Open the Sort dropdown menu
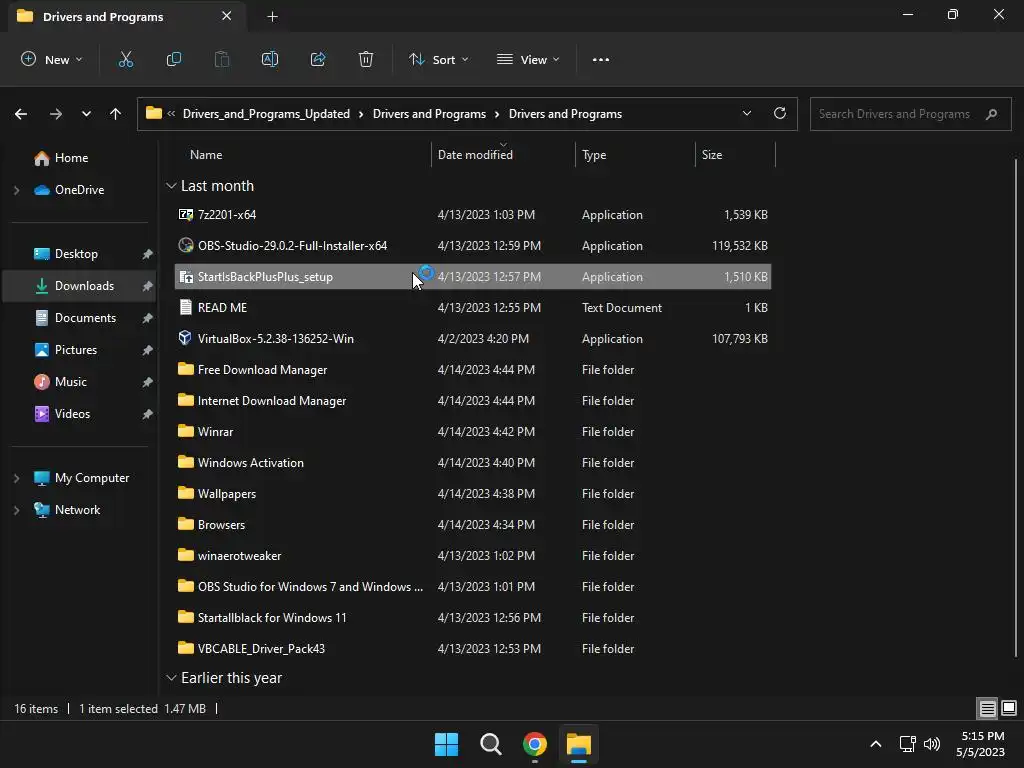Image resolution: width=1024 pixels, height=768 pixels. click(x=438, y=59)
